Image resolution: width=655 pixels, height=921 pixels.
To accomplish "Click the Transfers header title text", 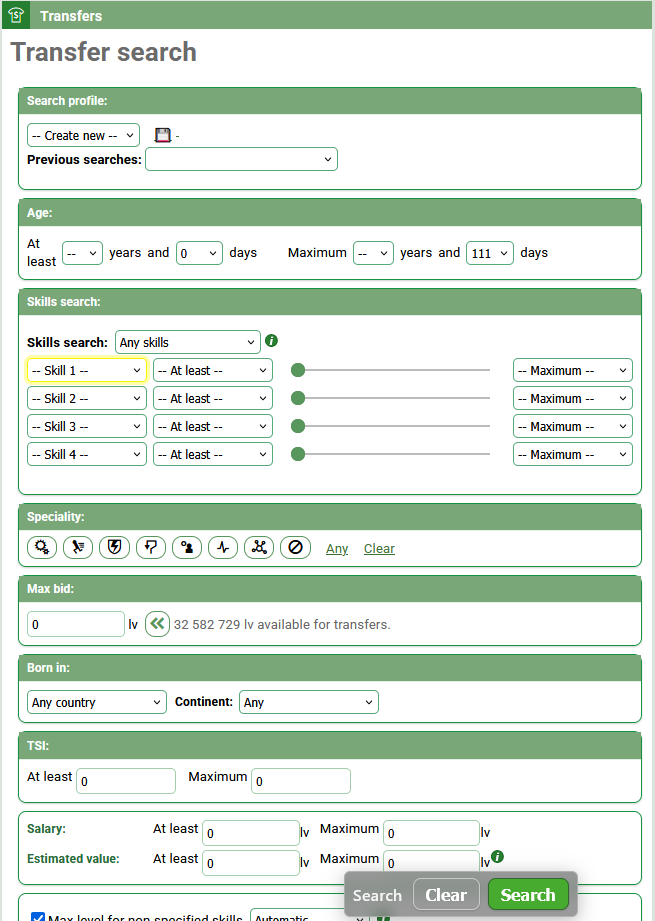I will pos(71,16).
